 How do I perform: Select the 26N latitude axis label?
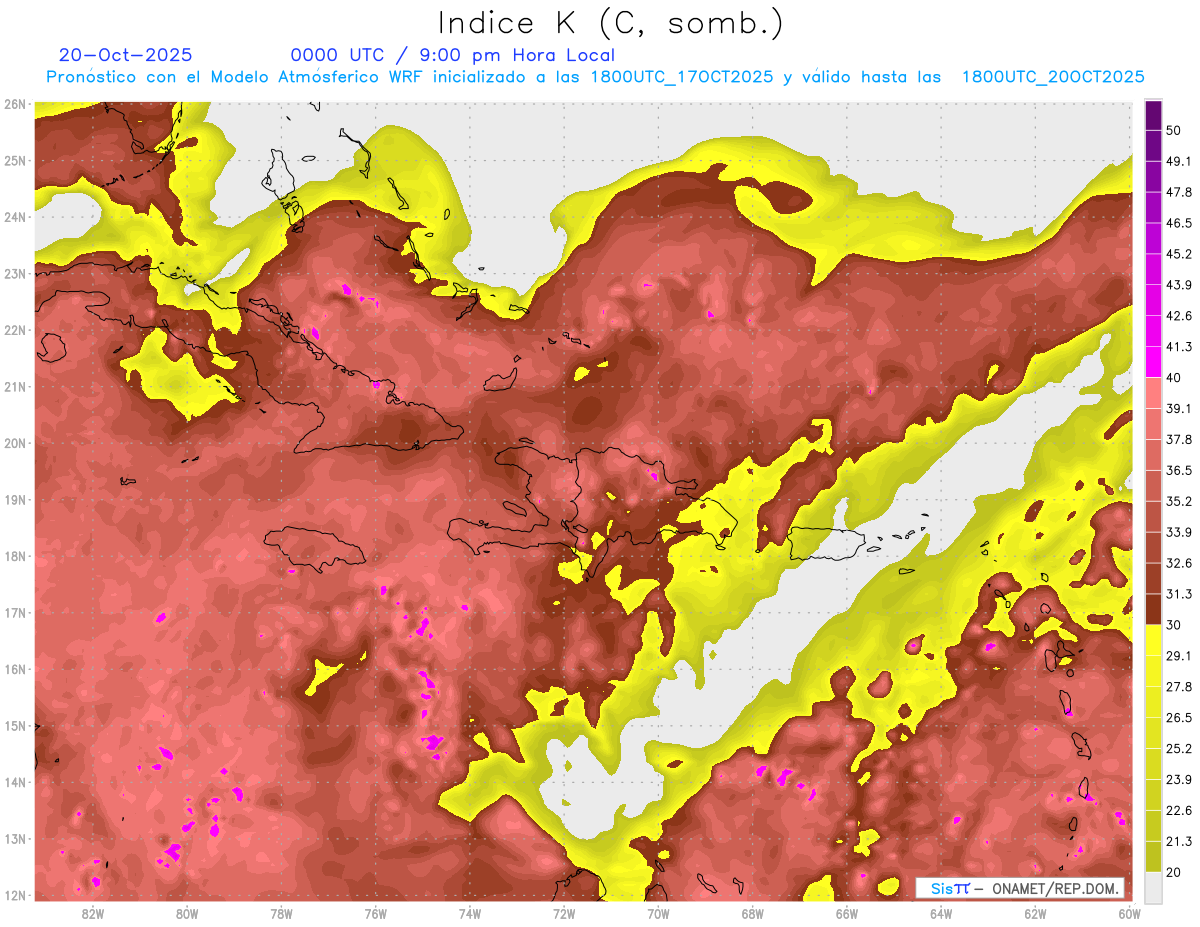click(15, 104)
